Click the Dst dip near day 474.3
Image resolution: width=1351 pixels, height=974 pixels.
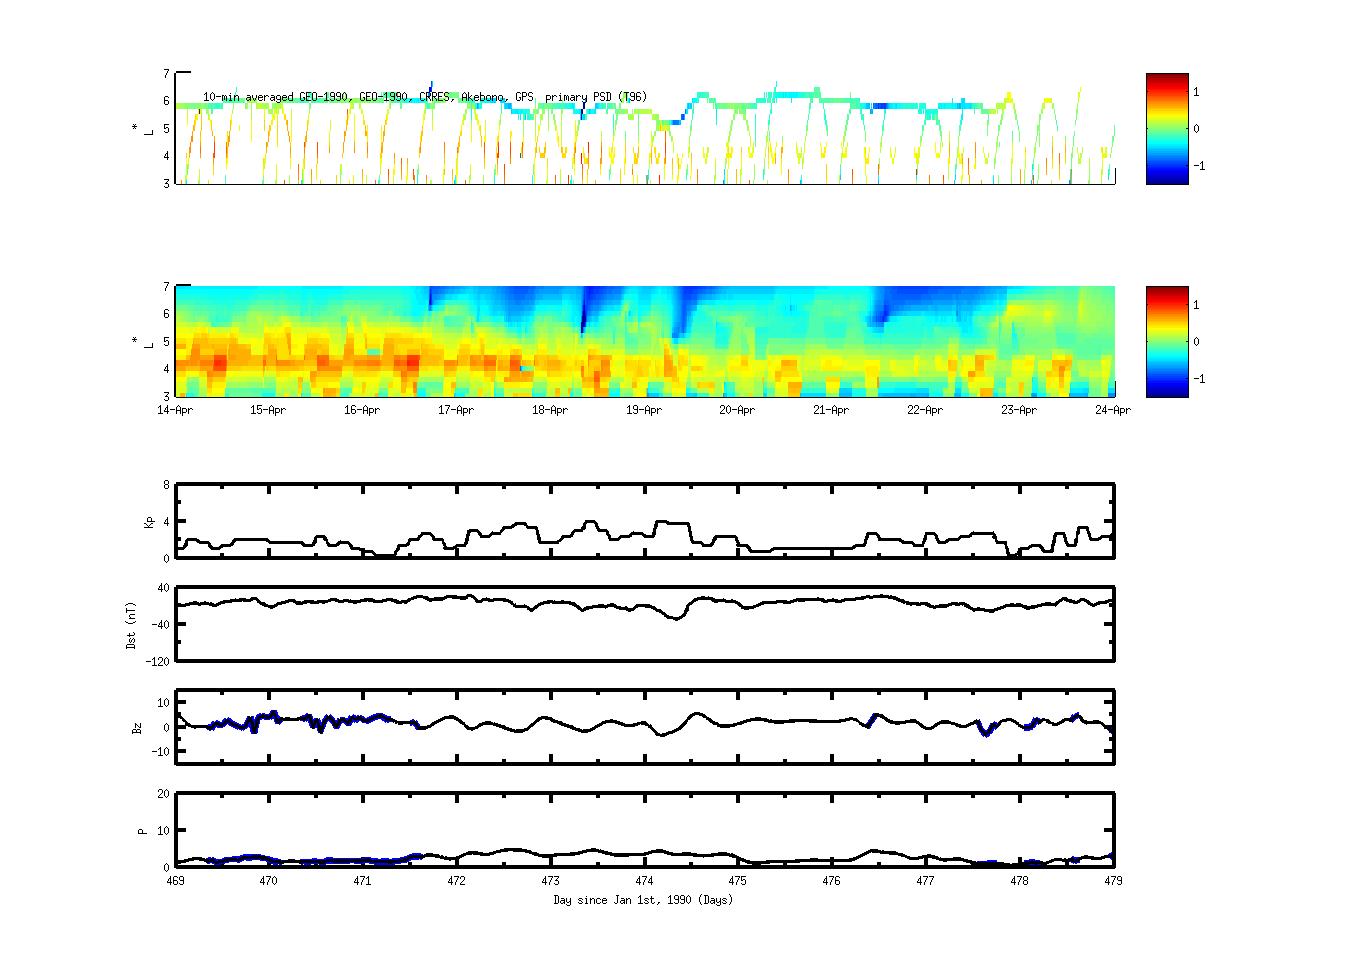(x=677, y=618)
